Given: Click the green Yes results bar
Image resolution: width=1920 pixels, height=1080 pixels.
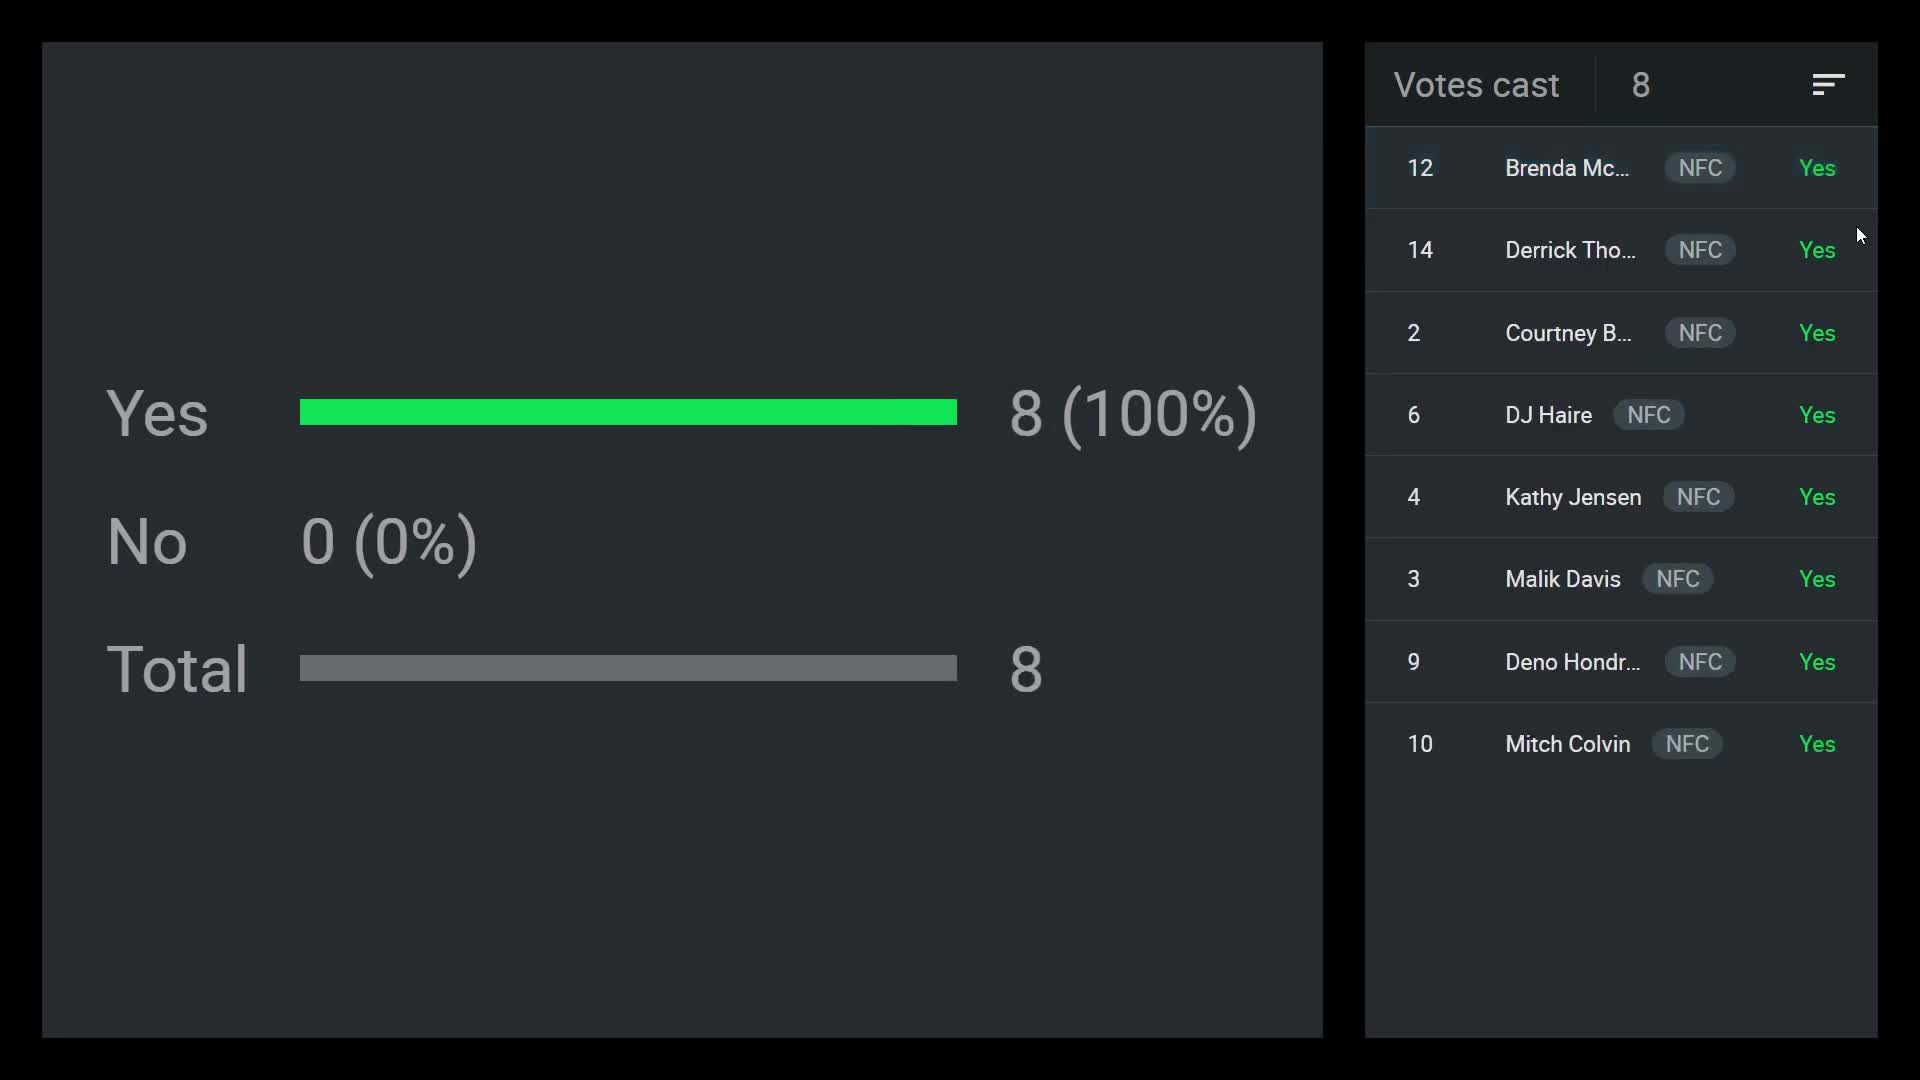Looking at the screenshot, I should click(x=628, y=412).
